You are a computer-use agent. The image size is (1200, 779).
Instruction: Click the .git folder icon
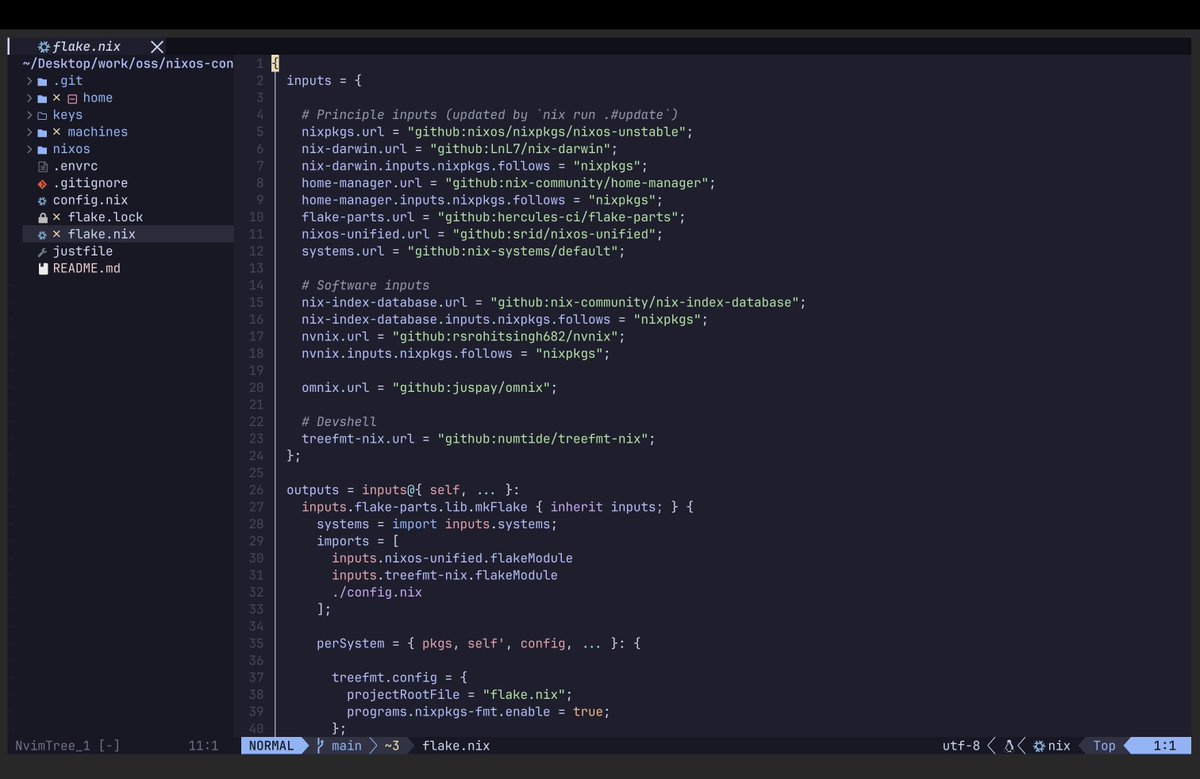point(42,81)
